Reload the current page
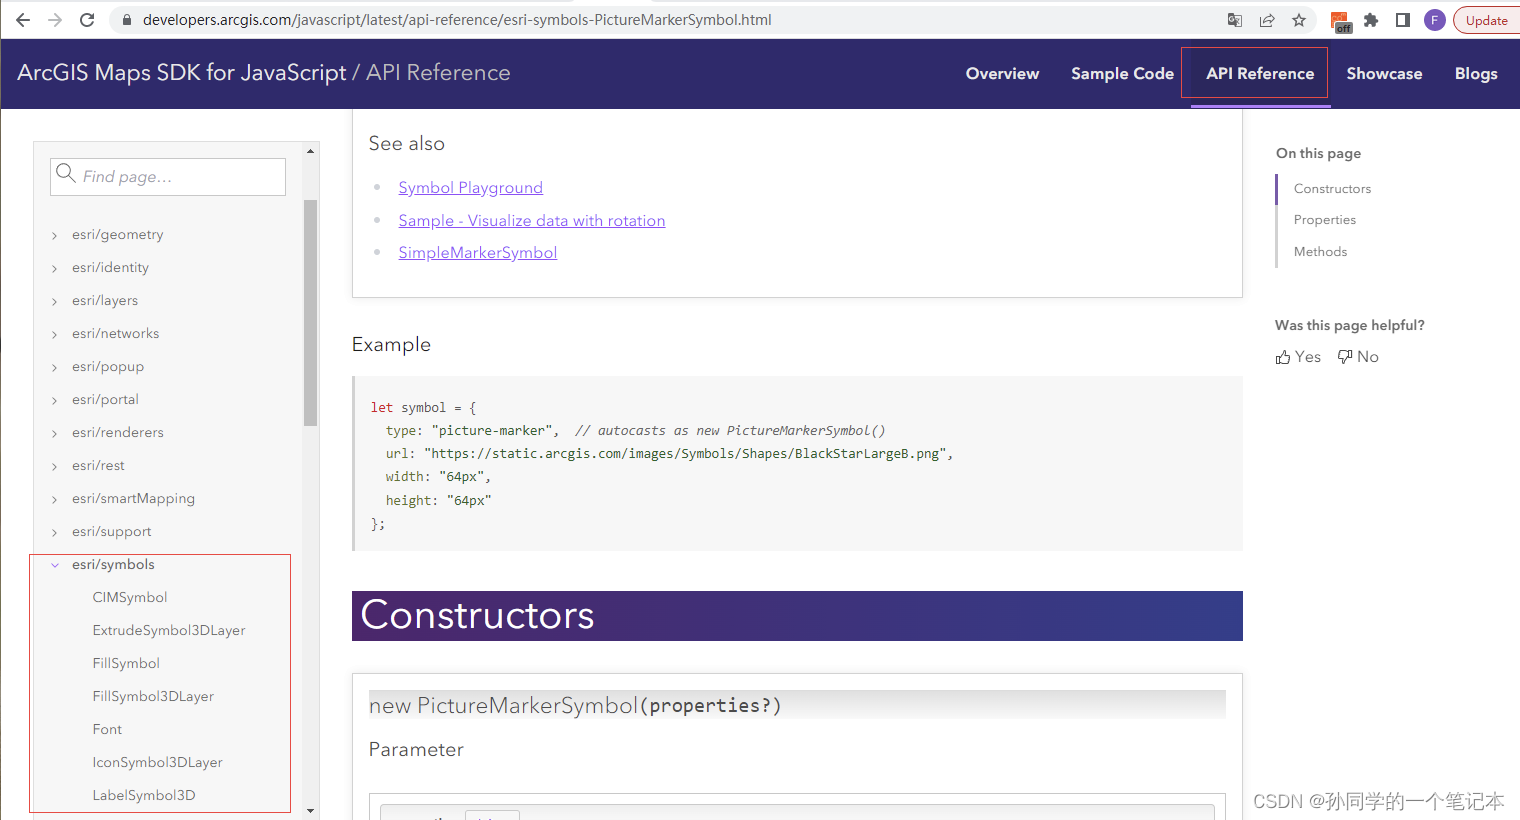 coord(87,20)
